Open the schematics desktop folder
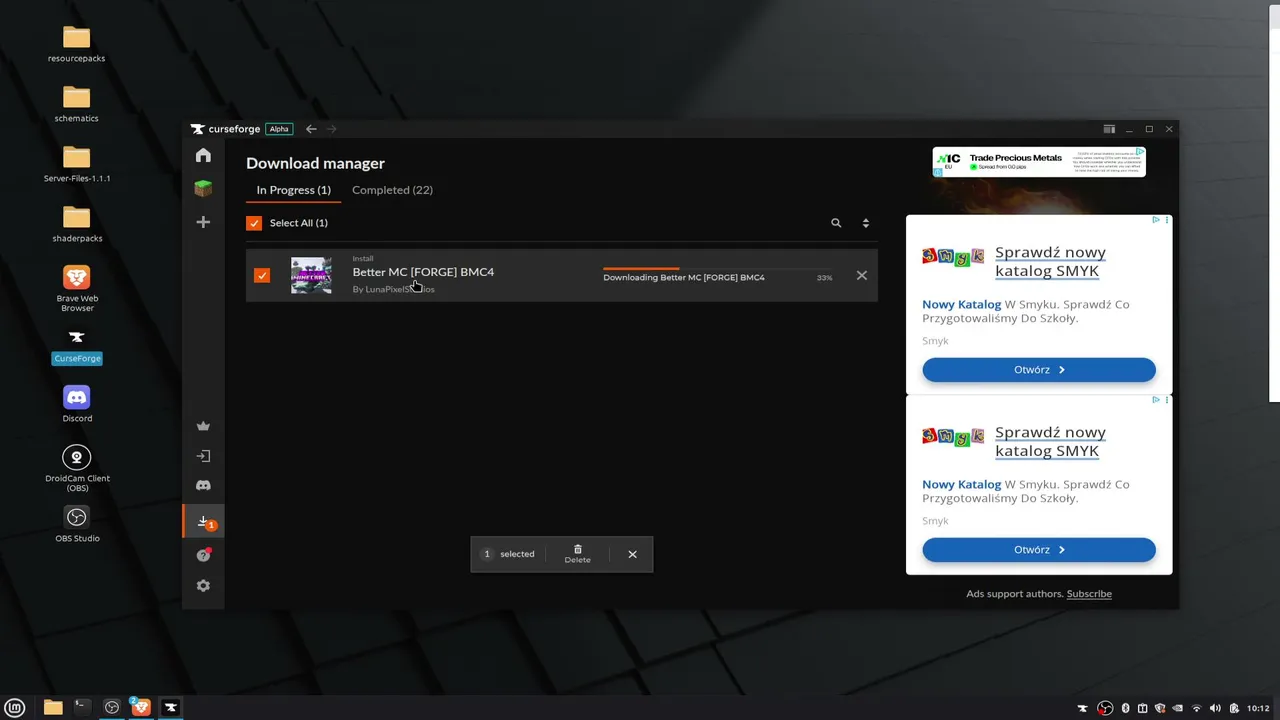This screenshot has height=720, width=1280. pyautogui.click(x=77, y=104)
